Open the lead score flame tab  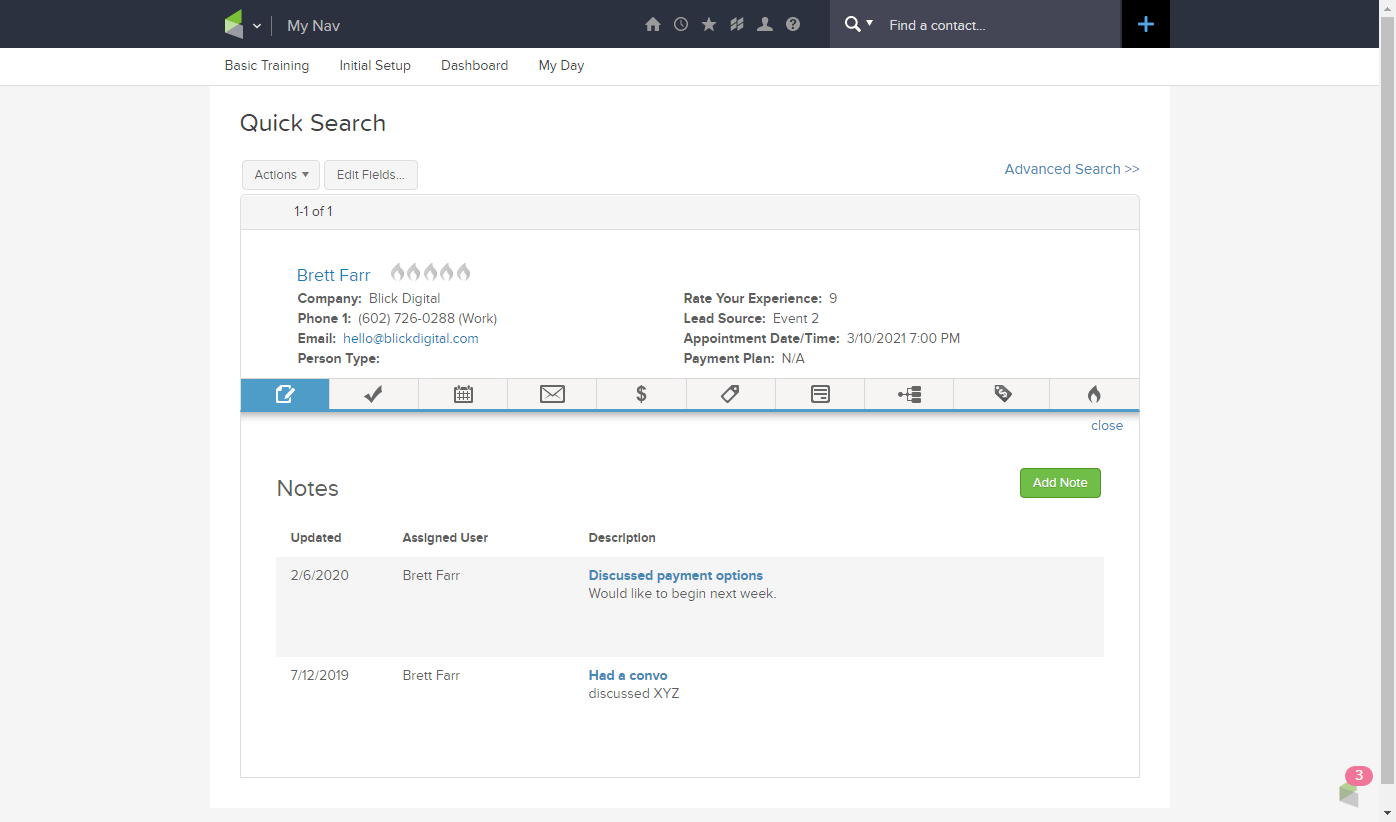tap(1094, 394)
